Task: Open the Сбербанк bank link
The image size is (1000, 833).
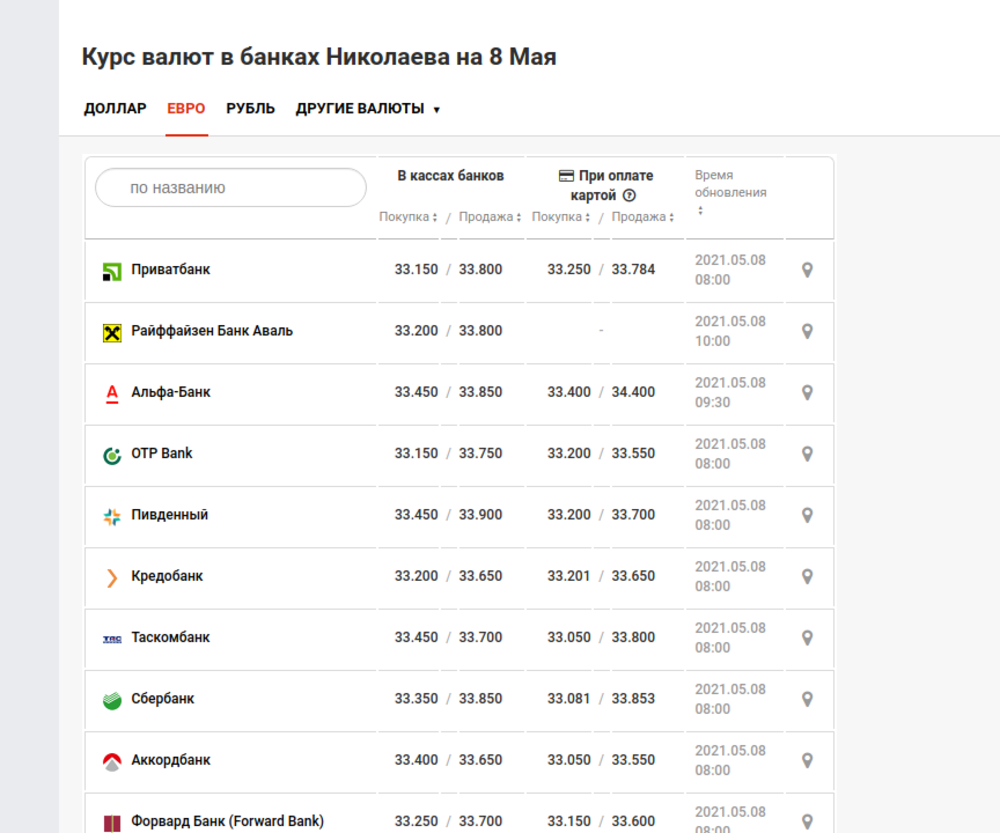Action: (x=163, y=698)
